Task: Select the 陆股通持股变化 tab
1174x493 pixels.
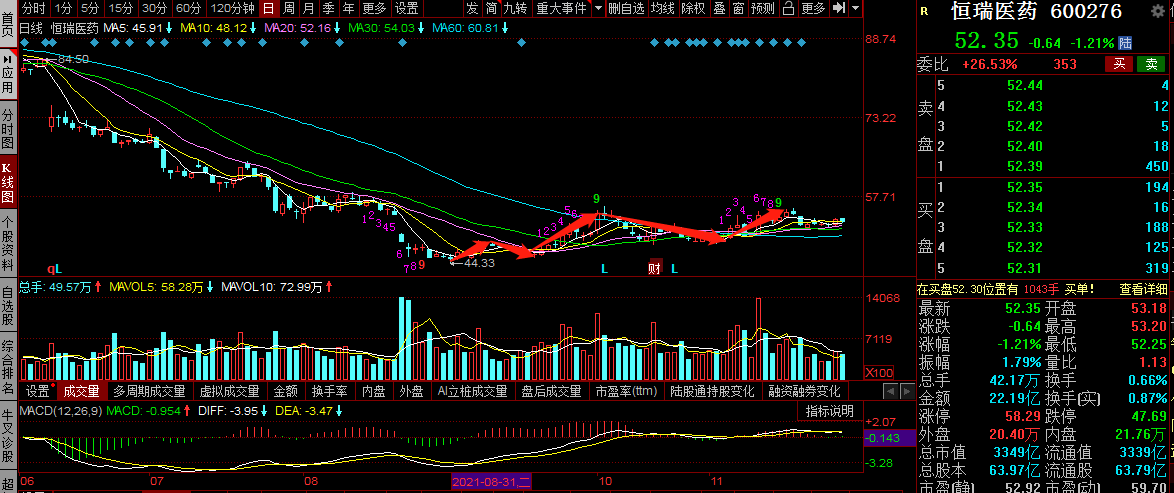Action: tap(712, 391)
